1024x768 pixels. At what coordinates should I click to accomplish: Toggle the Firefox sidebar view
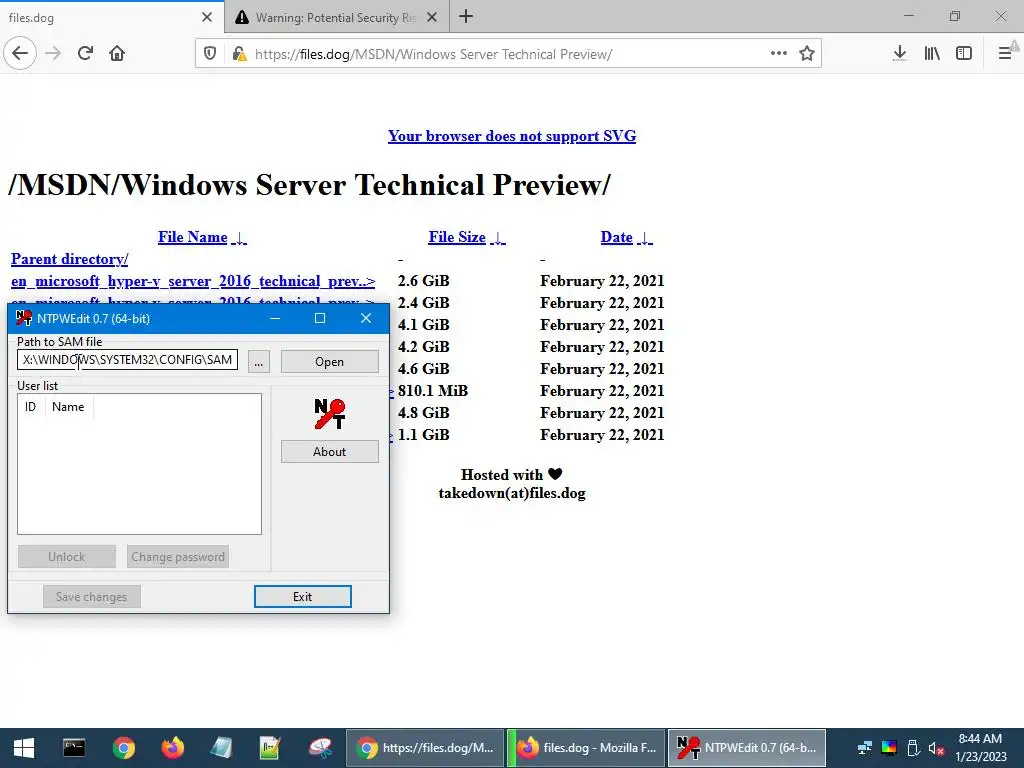pyautogui.click(x=964, y=53)
